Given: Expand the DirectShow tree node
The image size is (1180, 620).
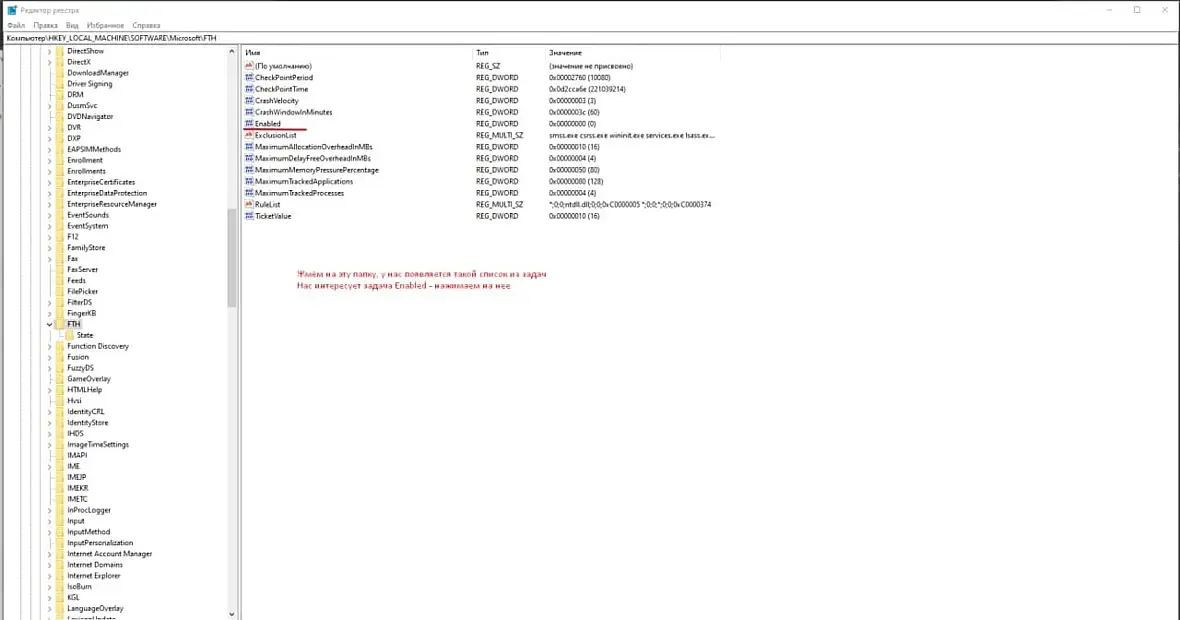Looking at the screenshot, I should [50, 51].
